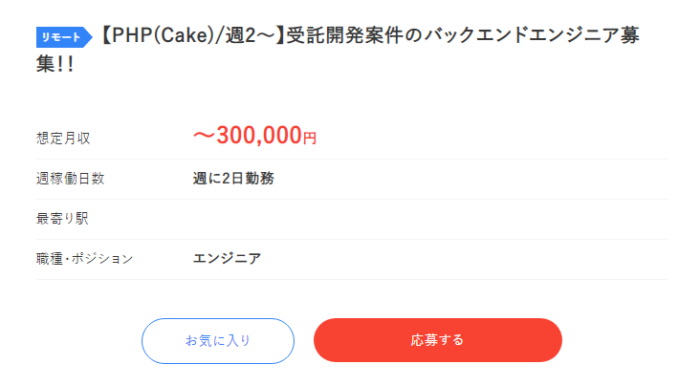700x386 pixels.
Task: Click the 【PHP(Cake)/週2～】 bracketed title part
Action: click(x=191, y=35)
